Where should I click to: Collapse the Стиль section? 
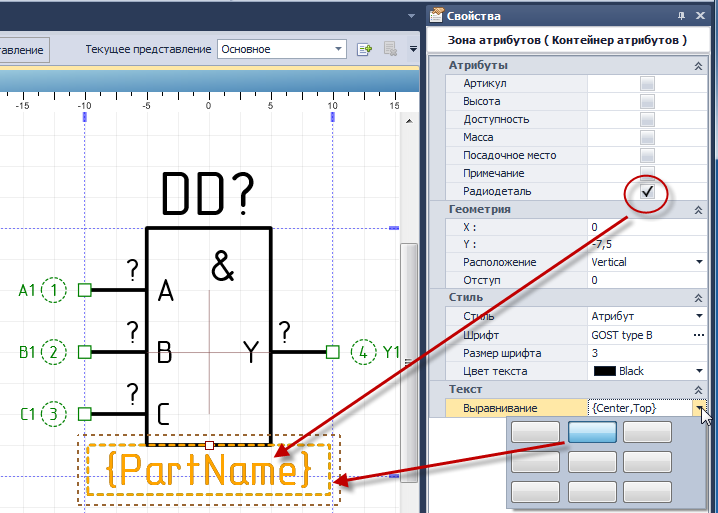pyautogui.click(x=698, y=298)
